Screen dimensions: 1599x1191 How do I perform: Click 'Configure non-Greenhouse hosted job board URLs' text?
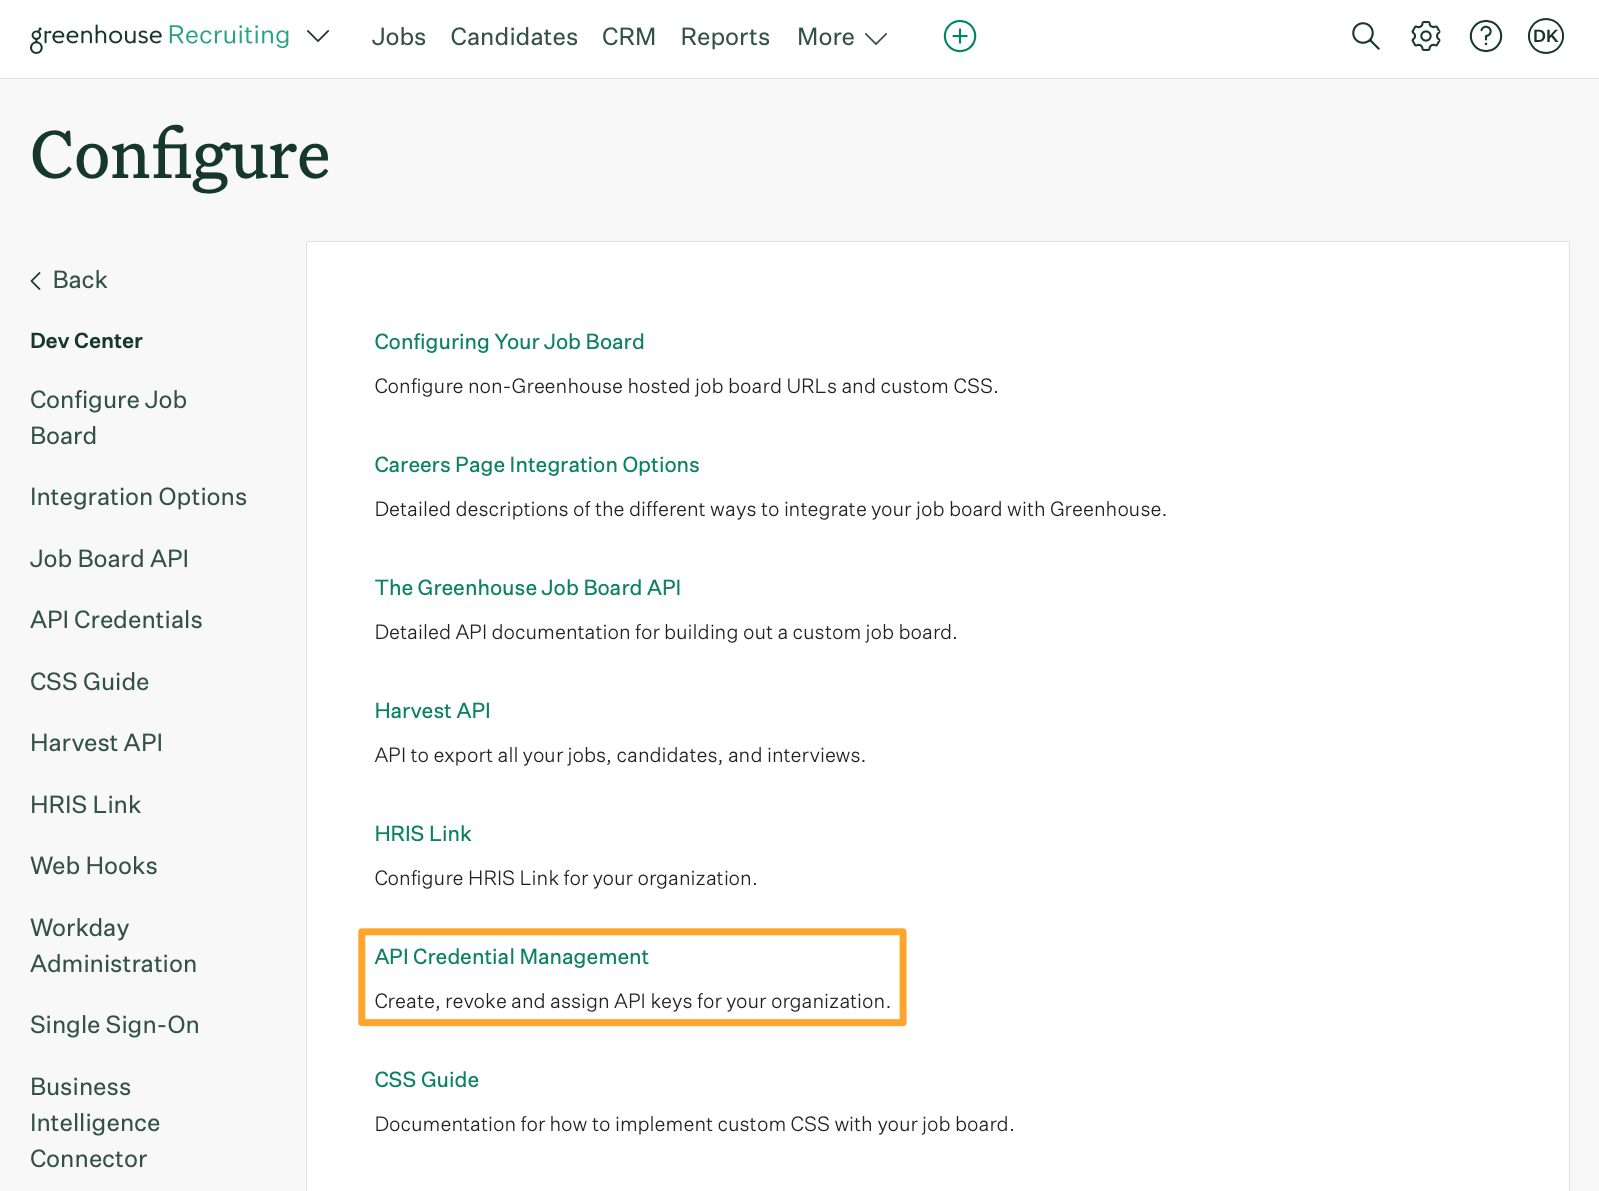[686, 386]
